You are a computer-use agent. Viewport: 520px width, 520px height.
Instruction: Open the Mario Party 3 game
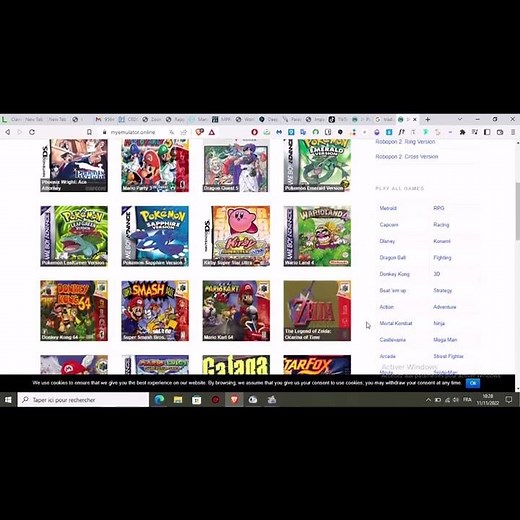(155, 166)
